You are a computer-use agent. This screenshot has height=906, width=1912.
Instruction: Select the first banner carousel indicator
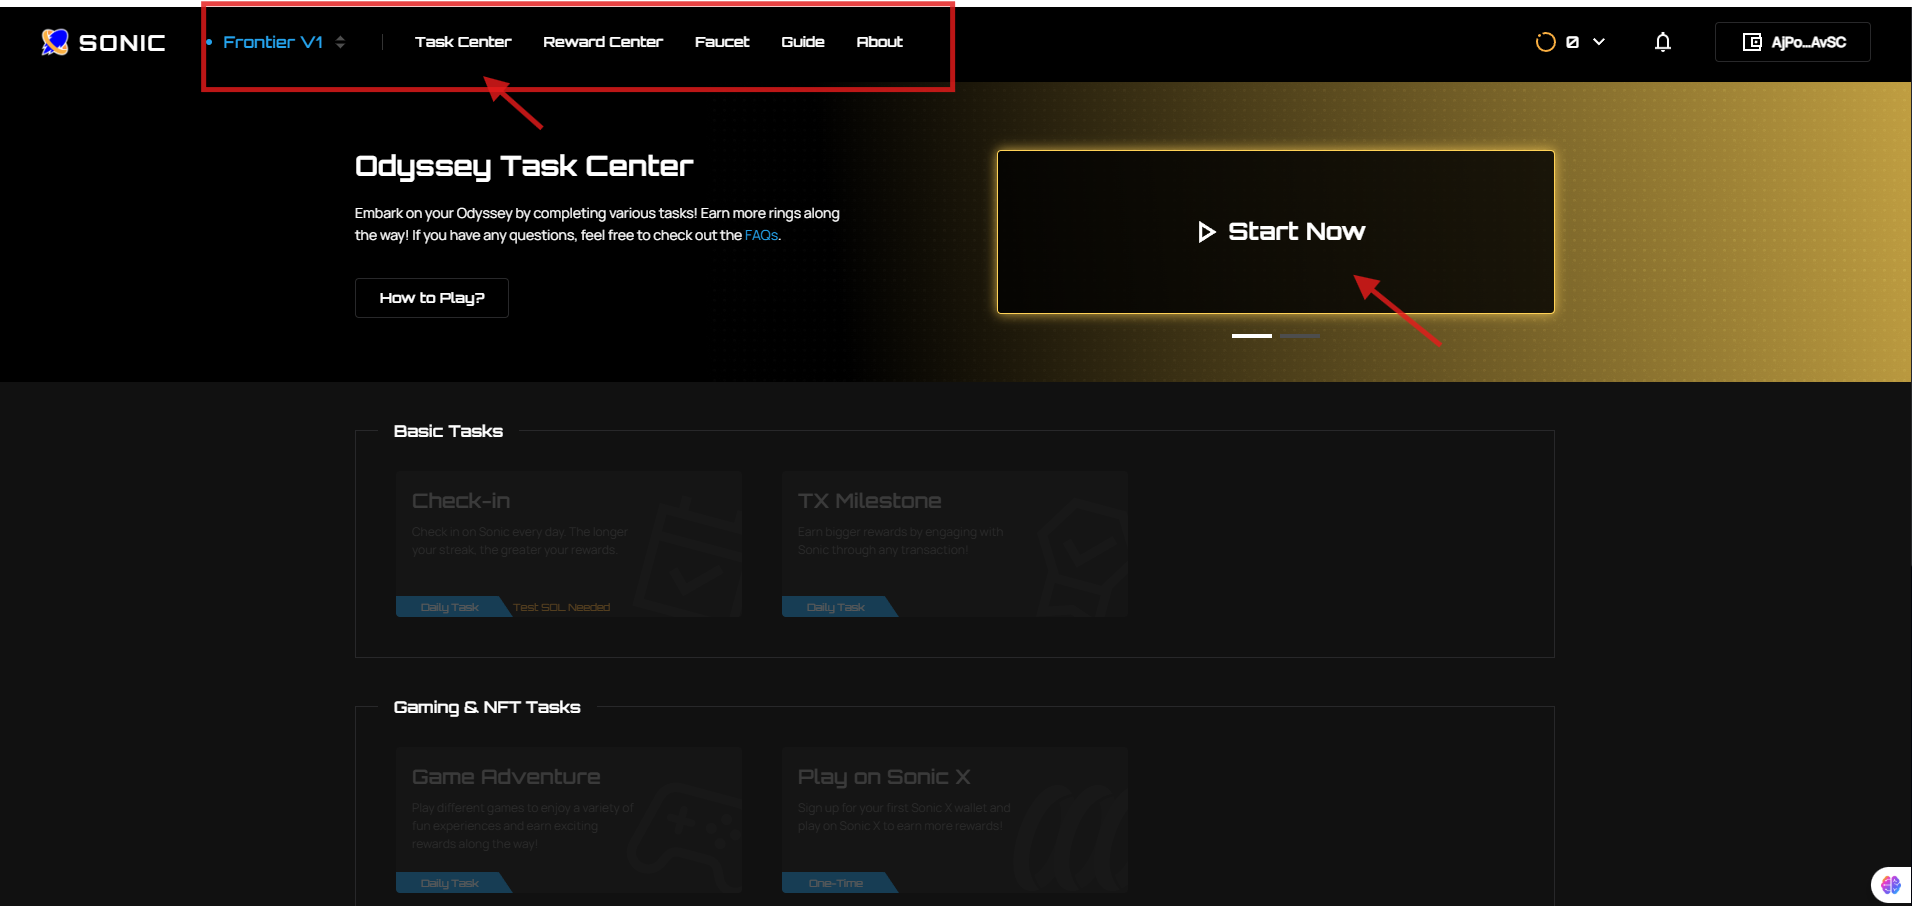tap(1252, 336)
